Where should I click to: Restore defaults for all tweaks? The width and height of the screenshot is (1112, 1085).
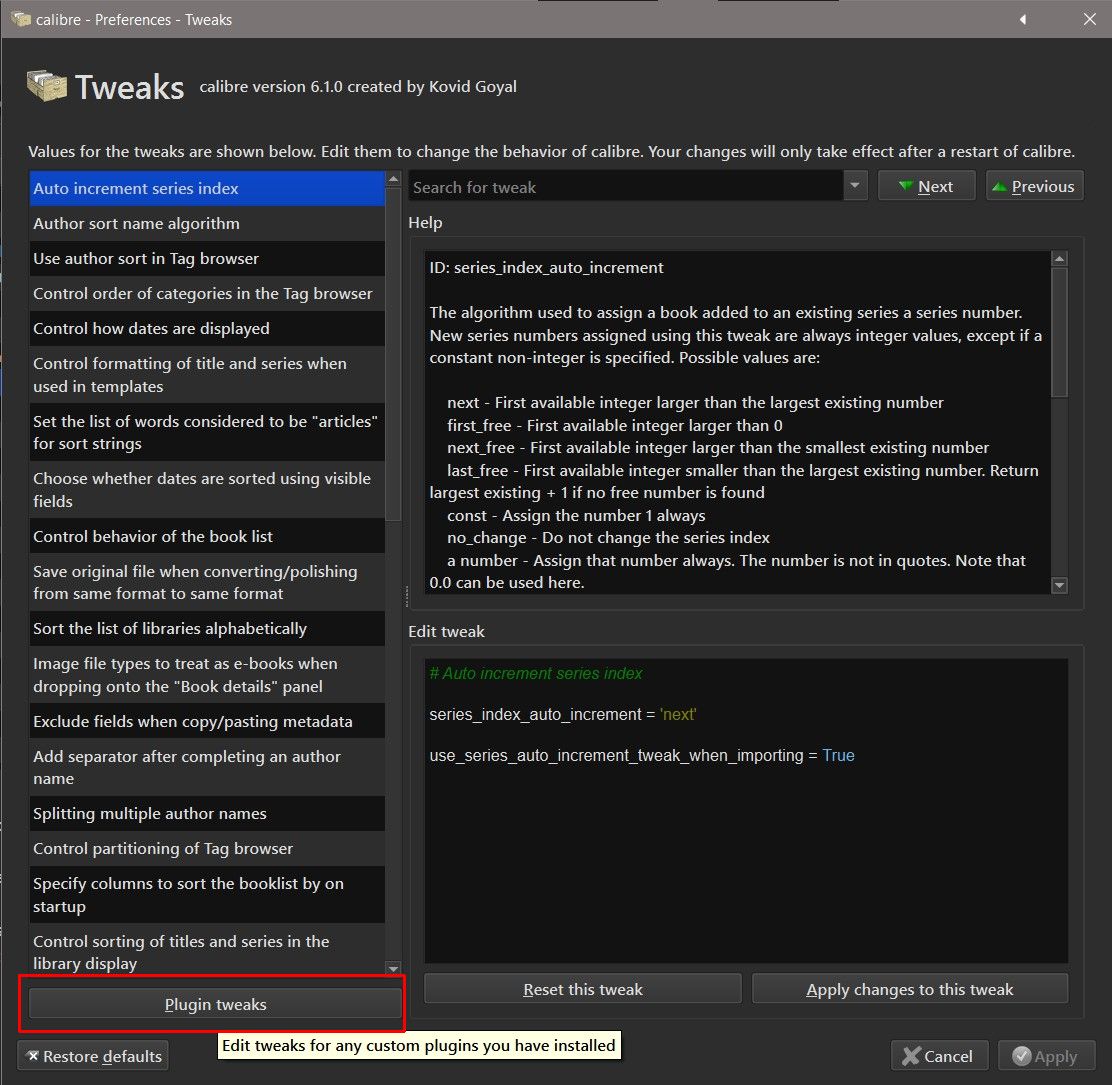click(93, 1056)
